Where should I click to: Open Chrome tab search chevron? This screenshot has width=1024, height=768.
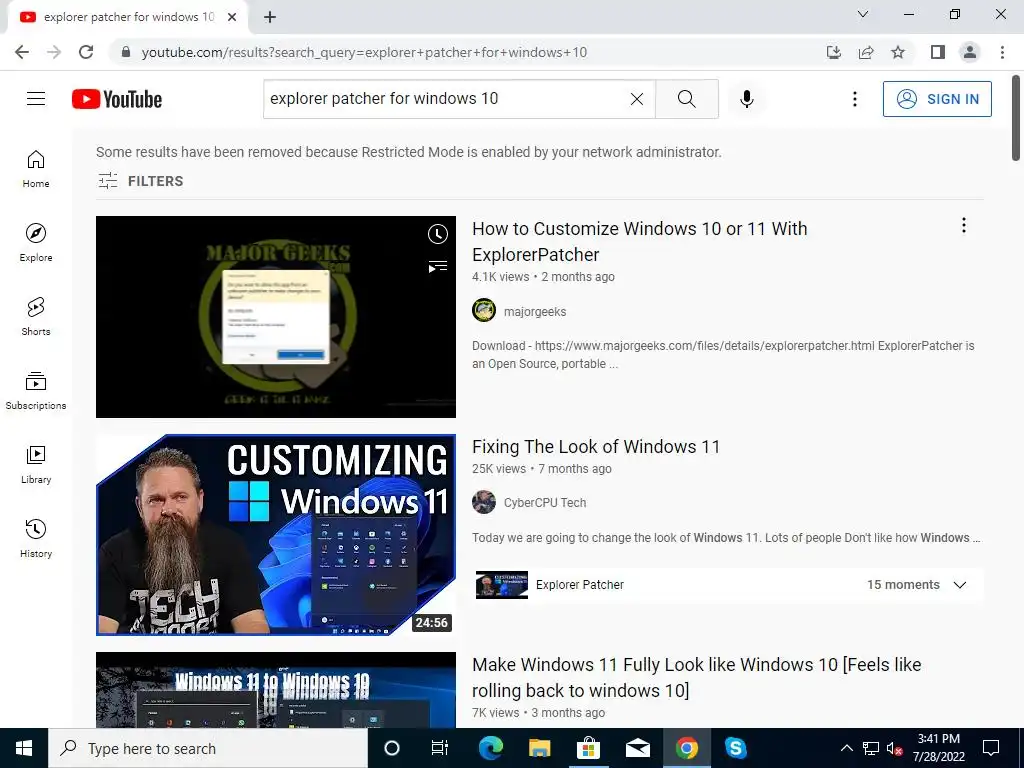point(863,14)
